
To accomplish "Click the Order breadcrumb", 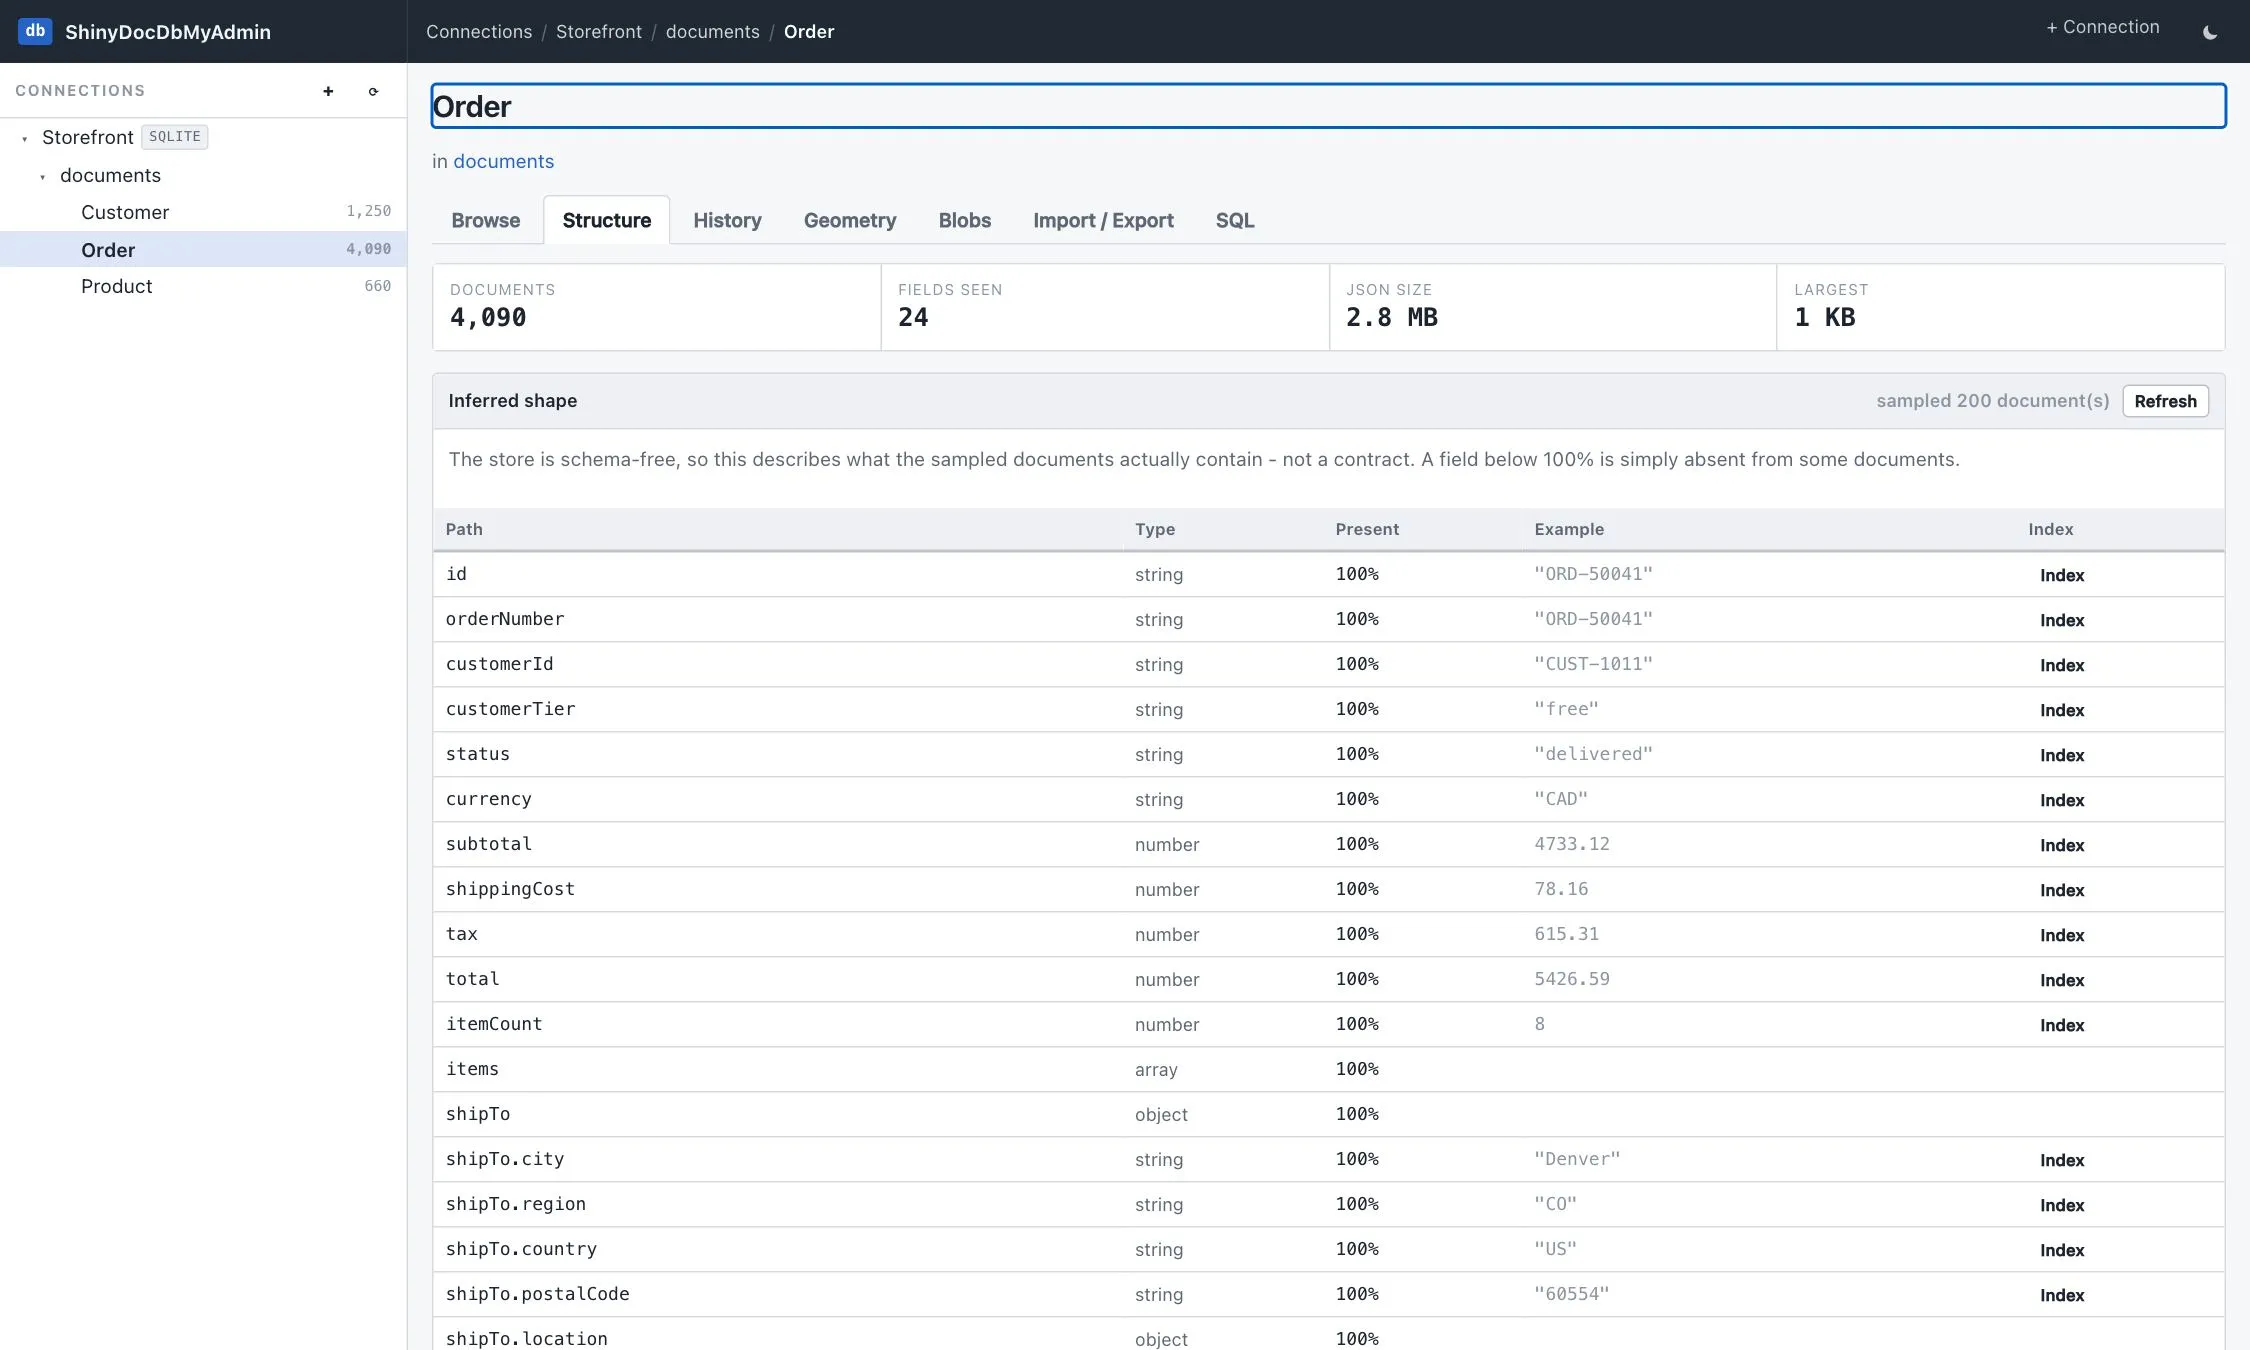I will (x=808, y=32).
